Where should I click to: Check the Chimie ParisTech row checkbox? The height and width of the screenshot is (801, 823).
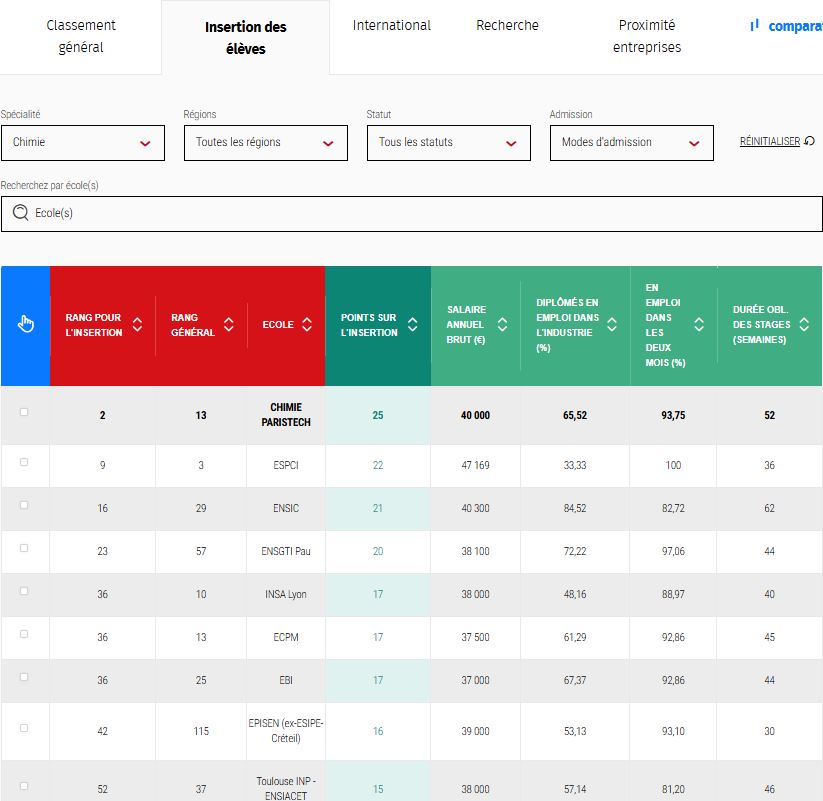click(x=25, y=412)
